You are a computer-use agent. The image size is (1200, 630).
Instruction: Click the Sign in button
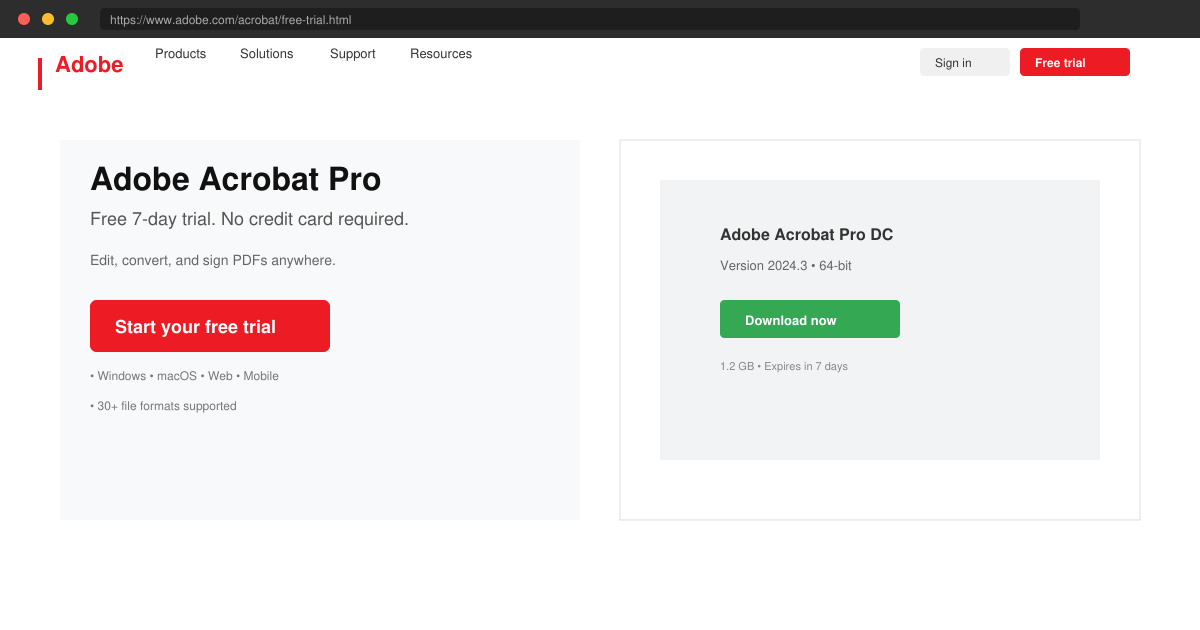[x=965, y=62]
